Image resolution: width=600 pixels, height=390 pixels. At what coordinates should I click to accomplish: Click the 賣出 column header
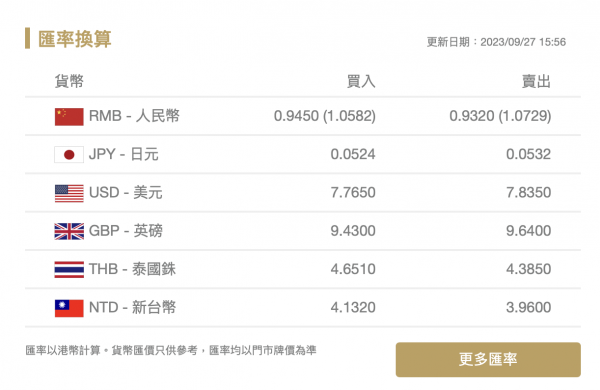[536, 81]
